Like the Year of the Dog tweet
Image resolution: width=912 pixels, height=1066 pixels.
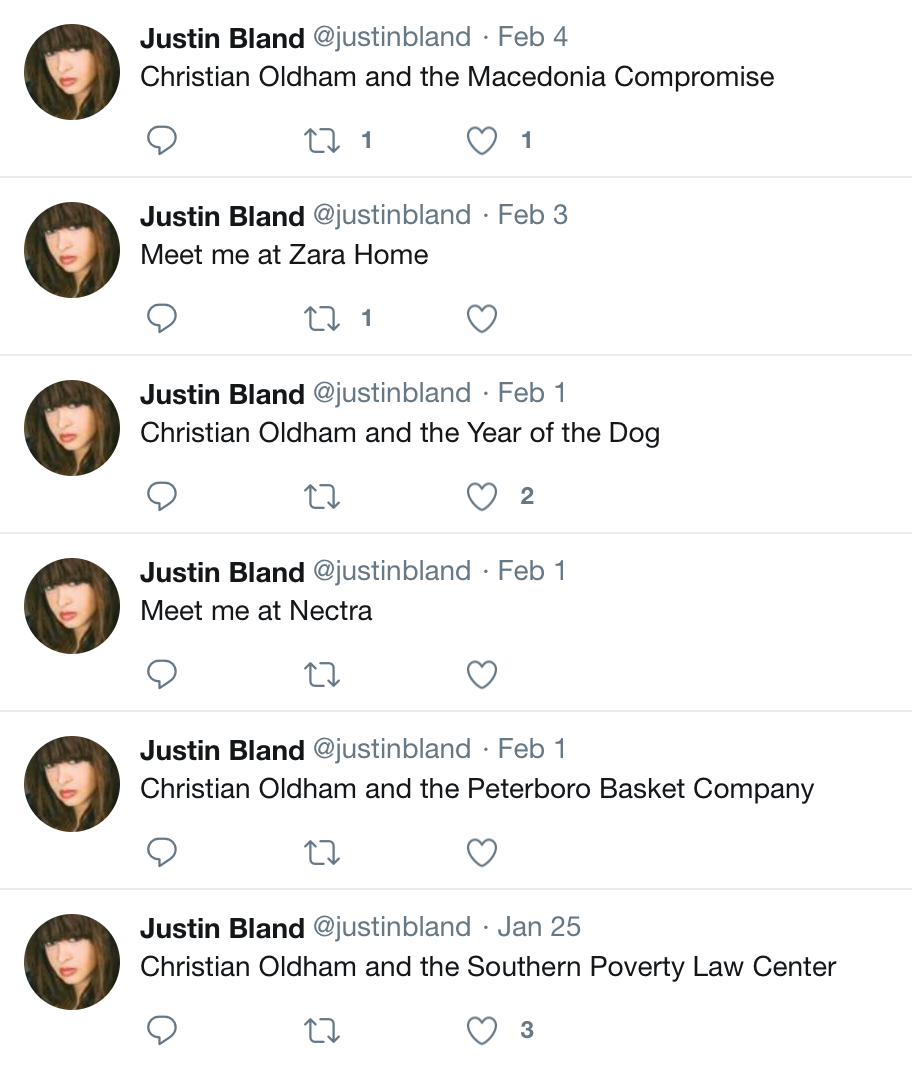point(482,497)
